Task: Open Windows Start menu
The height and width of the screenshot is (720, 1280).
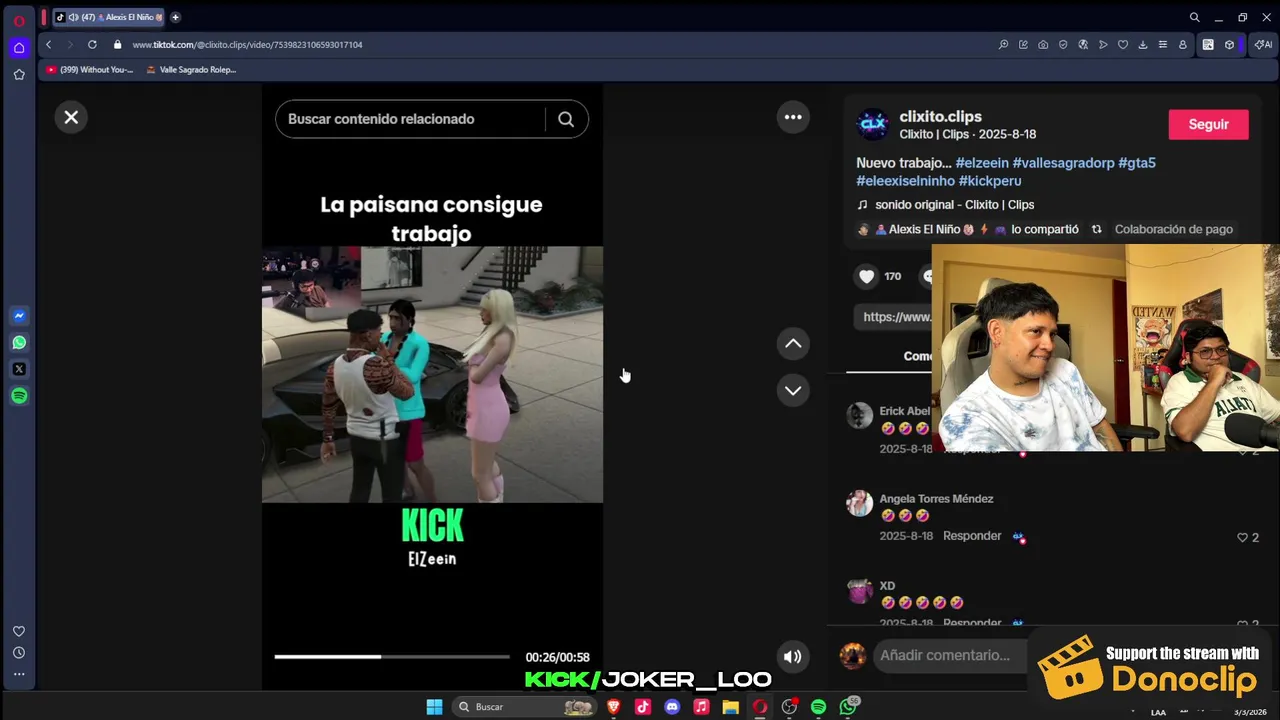Action: click(x=434, y=707)
